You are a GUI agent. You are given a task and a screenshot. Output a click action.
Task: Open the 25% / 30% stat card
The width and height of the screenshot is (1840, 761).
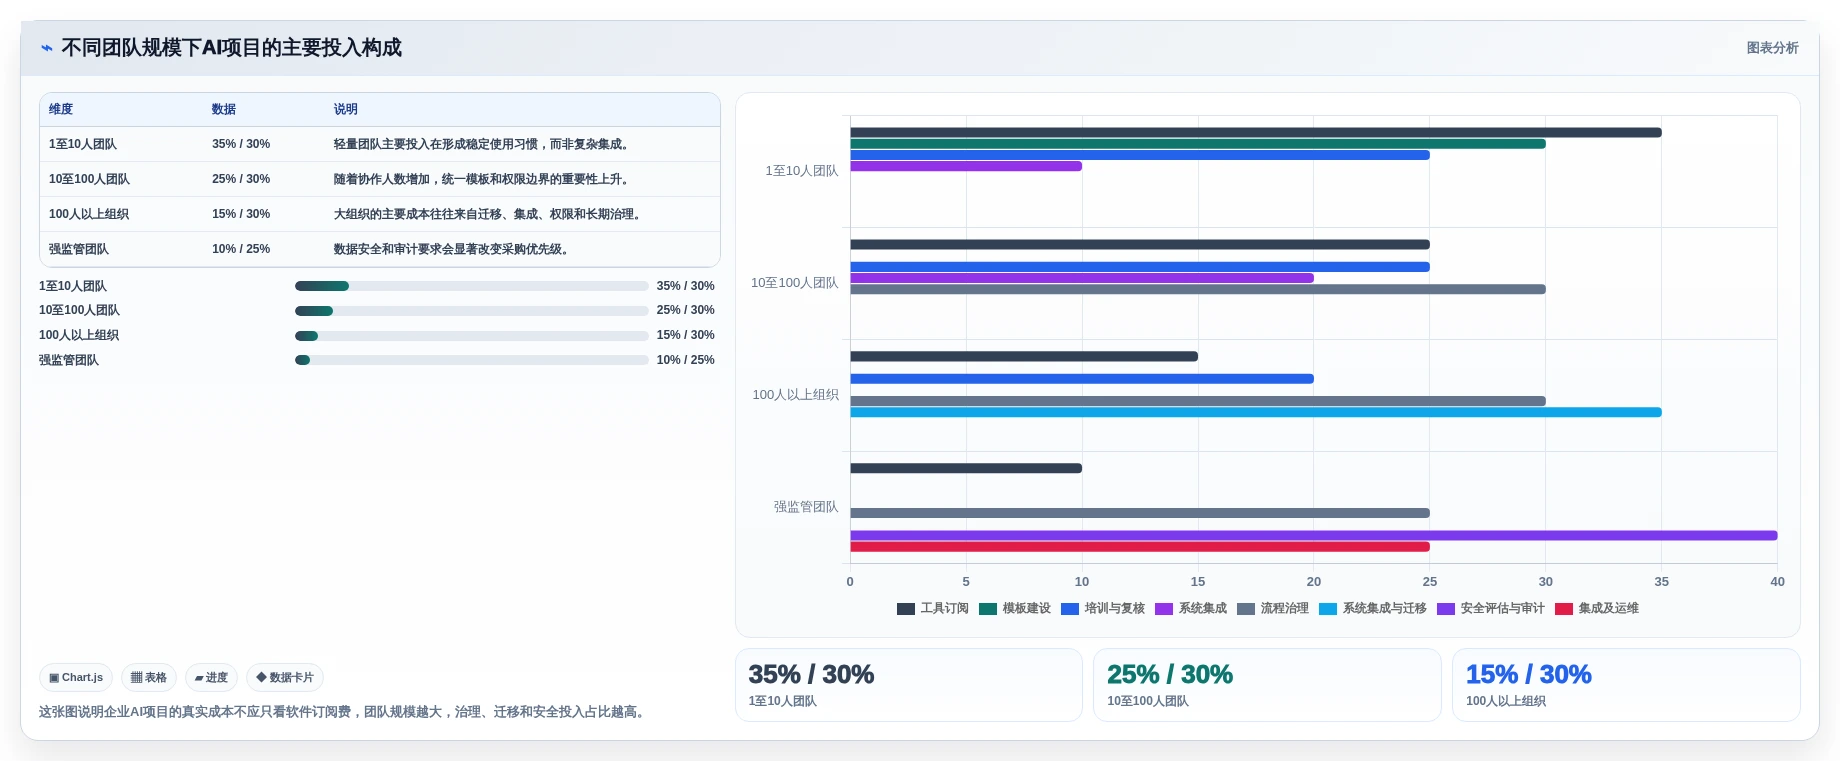click(x=1267, y=685)
